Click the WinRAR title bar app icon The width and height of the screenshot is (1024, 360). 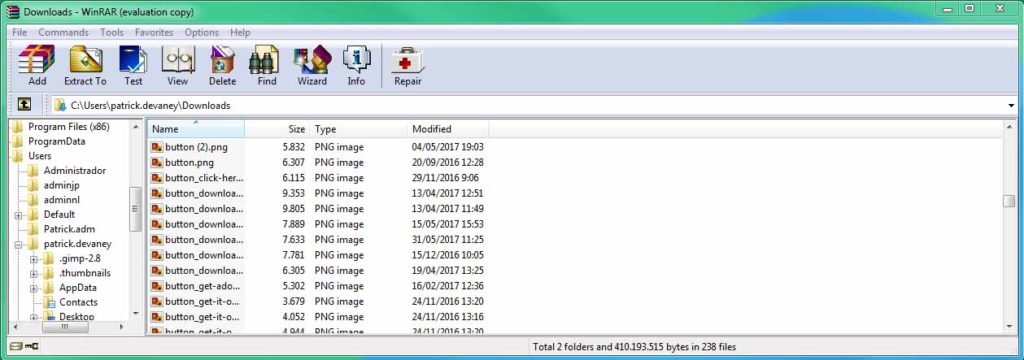coord(12,12)
